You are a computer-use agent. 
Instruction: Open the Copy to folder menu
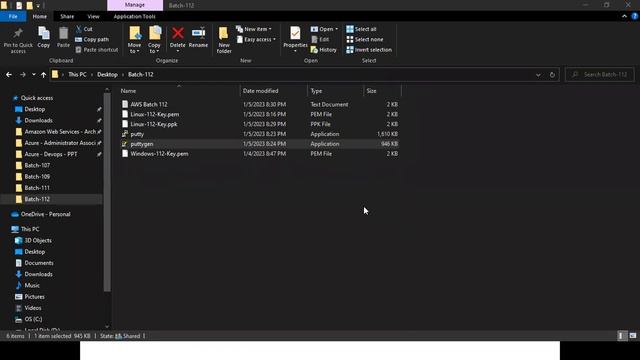[x=154, y=40]
